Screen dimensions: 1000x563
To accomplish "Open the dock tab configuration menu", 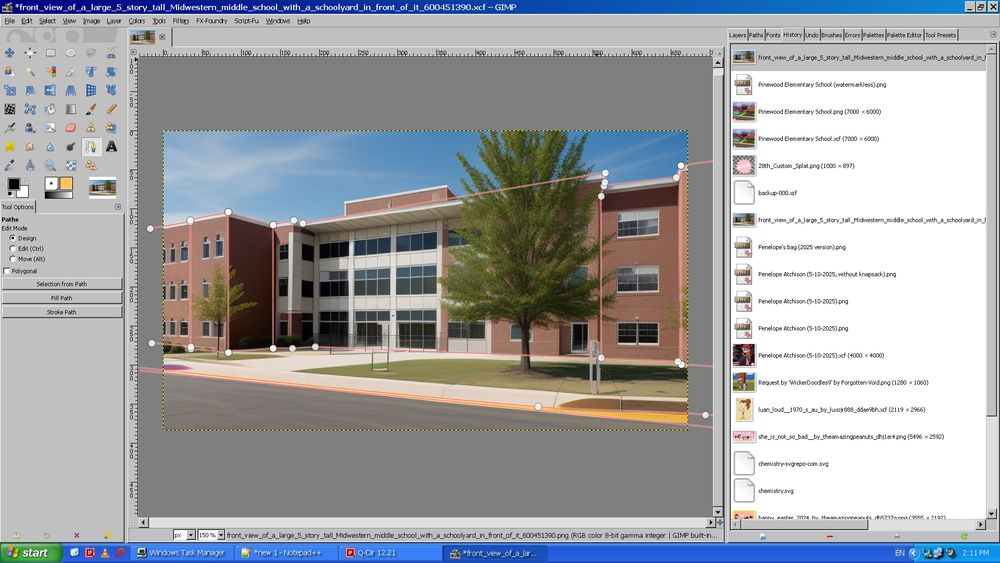I will click(993, 34).
